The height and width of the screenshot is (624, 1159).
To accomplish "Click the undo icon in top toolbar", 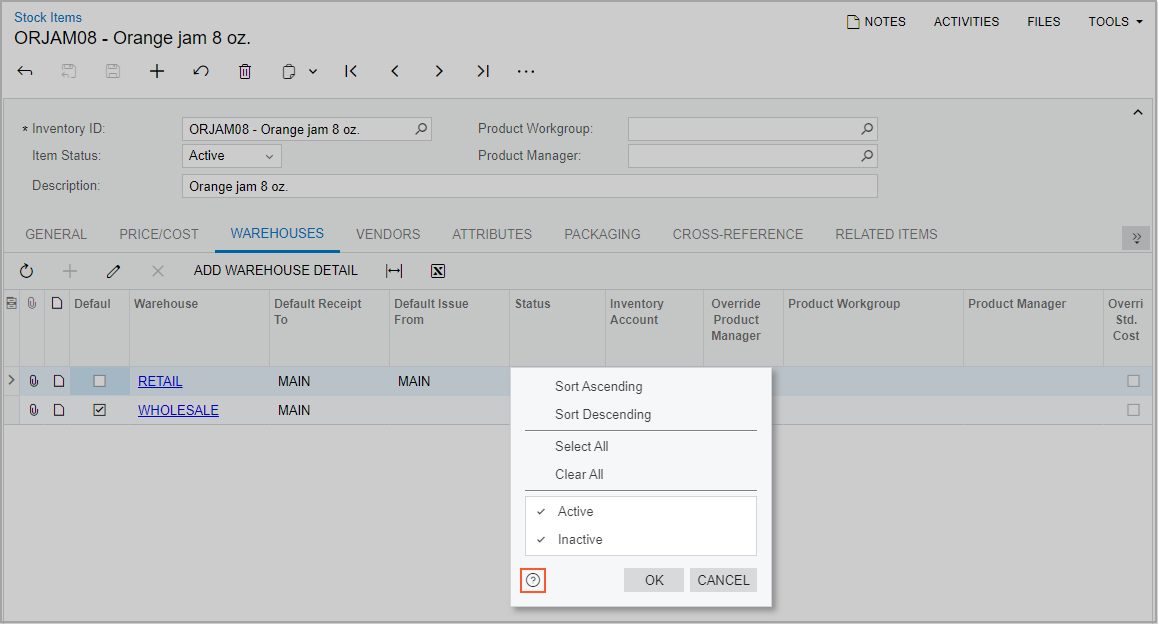I will (x=201, y=71).
